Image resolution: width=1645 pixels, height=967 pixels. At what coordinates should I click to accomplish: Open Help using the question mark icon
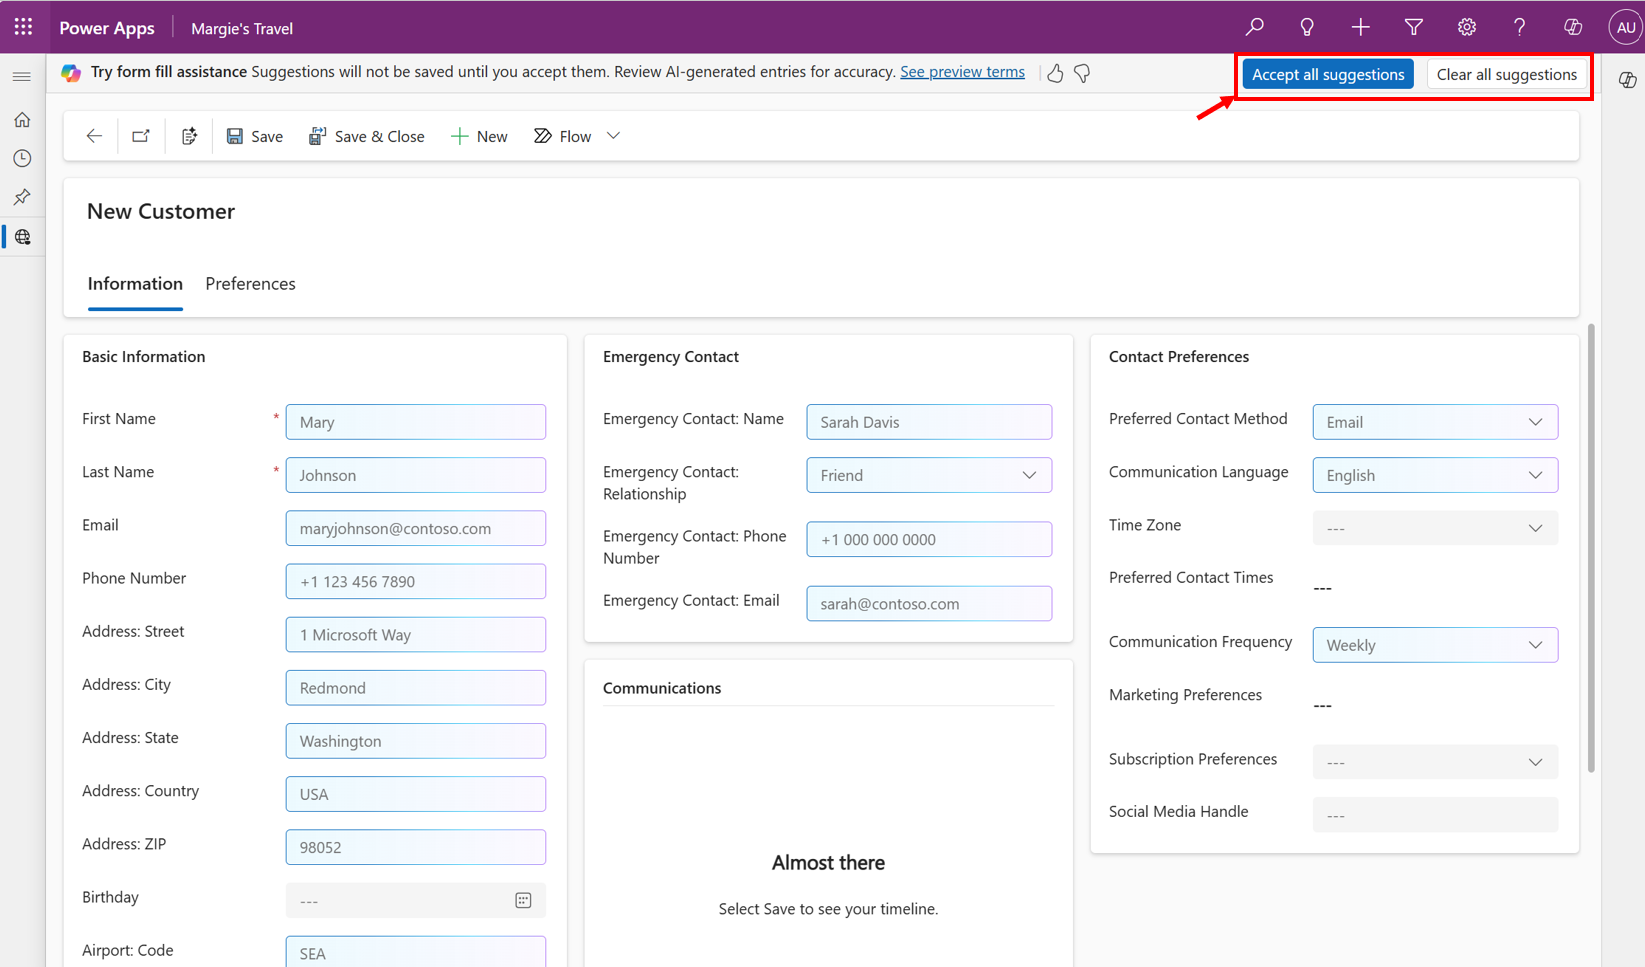(1518, 27)
